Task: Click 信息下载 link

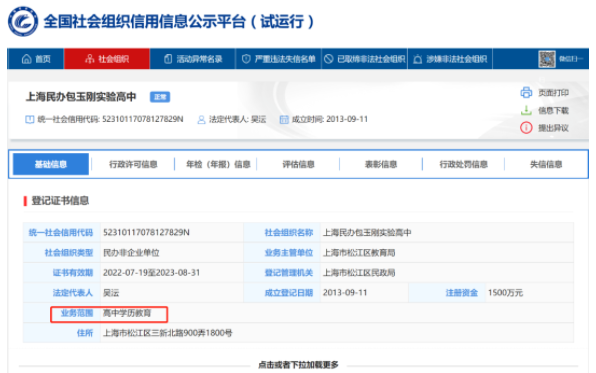Action: tap(553, 111)
